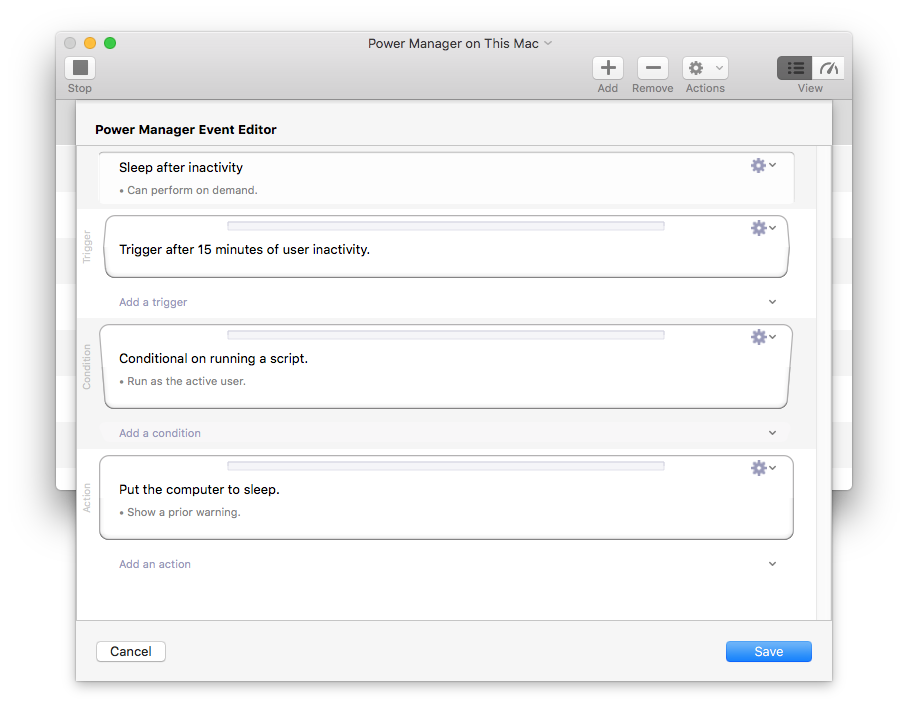Switch to gauge view icon
The width and height of the screenshot is (908, 702).
point(829,68)
